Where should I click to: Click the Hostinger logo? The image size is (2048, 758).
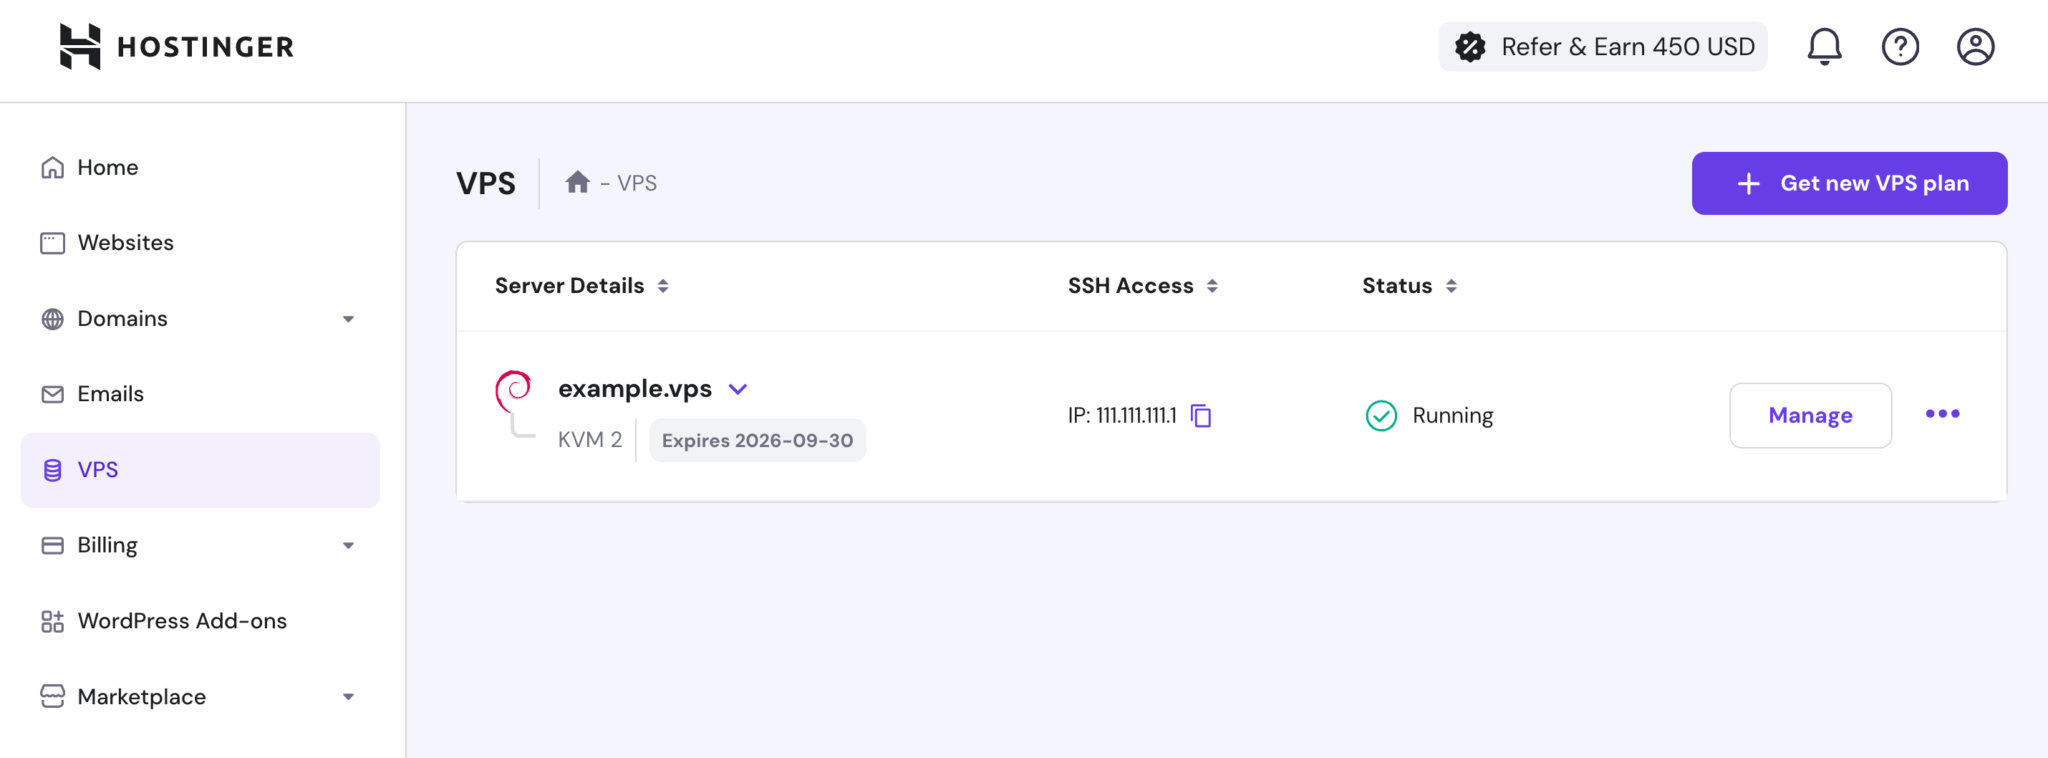[176, 46]
